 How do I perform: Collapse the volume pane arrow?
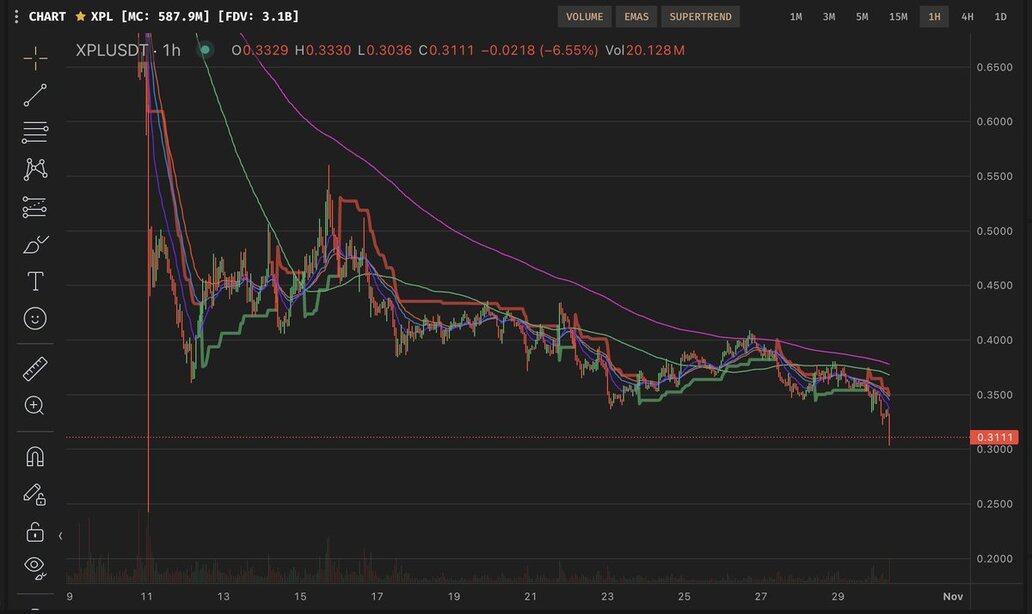click(61, 537)
